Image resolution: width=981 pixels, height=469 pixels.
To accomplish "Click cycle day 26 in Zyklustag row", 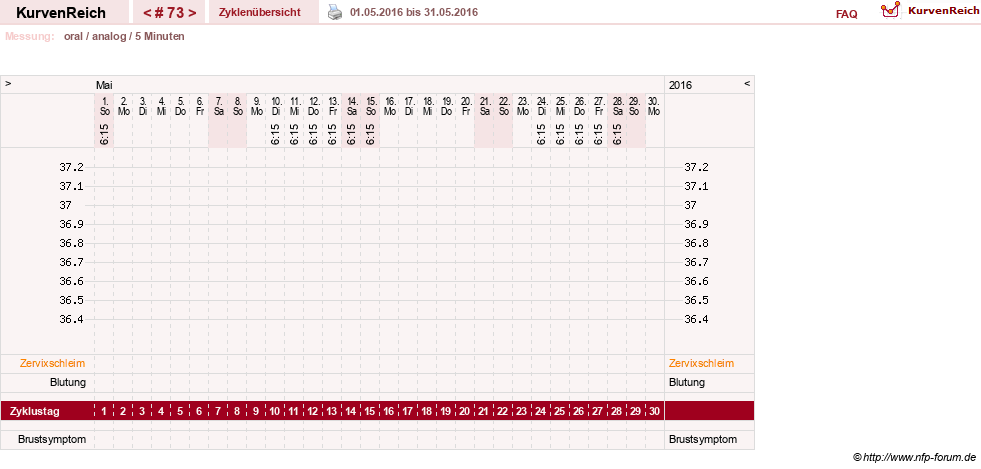I will pyautogui.click(x=580, y=411).
